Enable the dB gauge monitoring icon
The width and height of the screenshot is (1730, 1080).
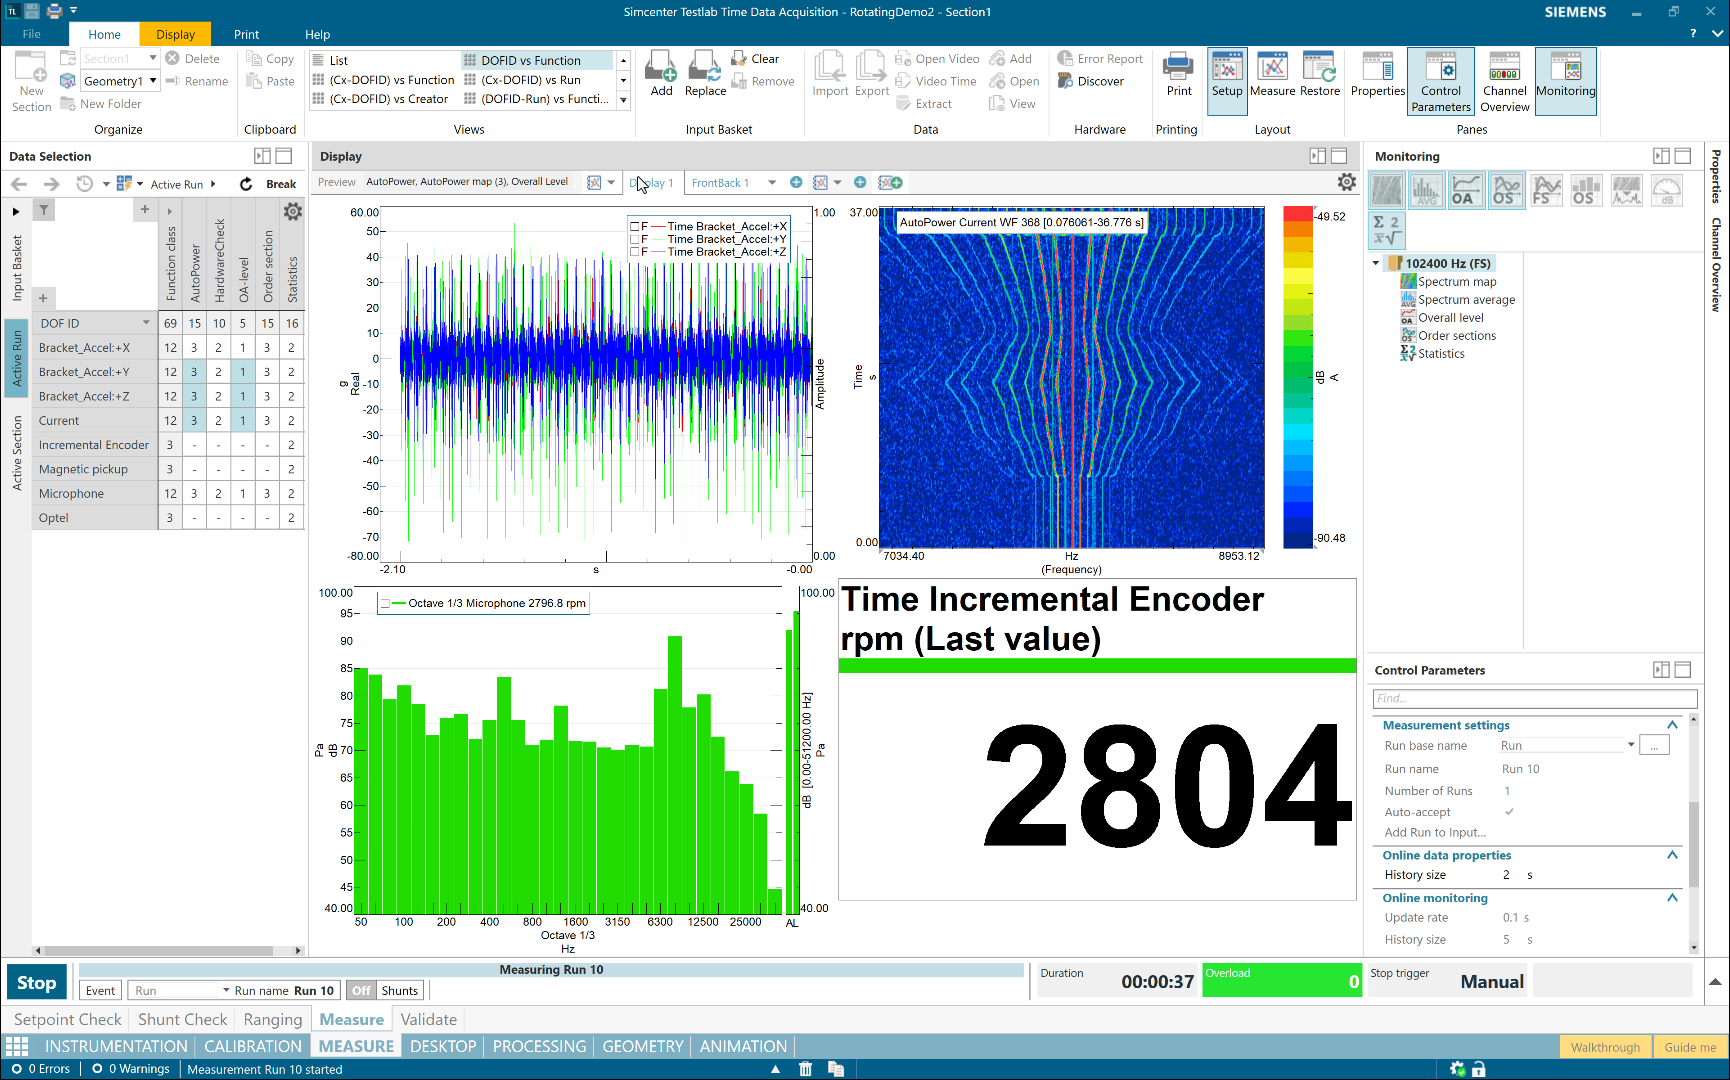coord(1667,190)
